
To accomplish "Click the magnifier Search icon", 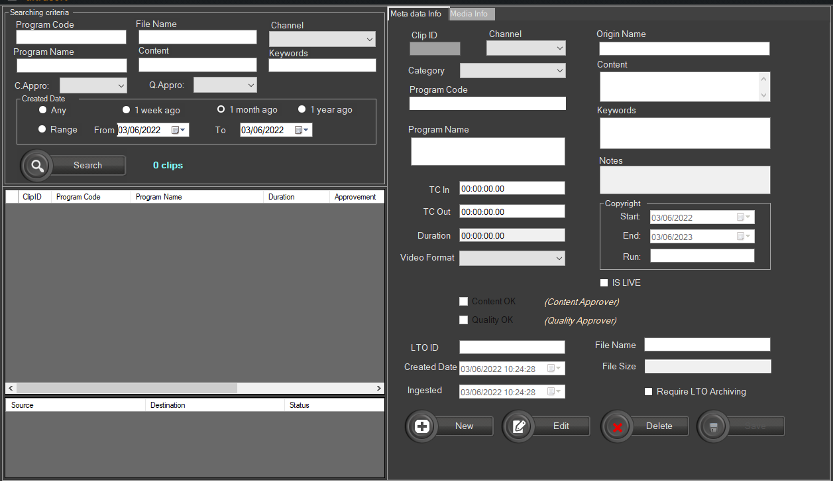I will click(36, 165).
